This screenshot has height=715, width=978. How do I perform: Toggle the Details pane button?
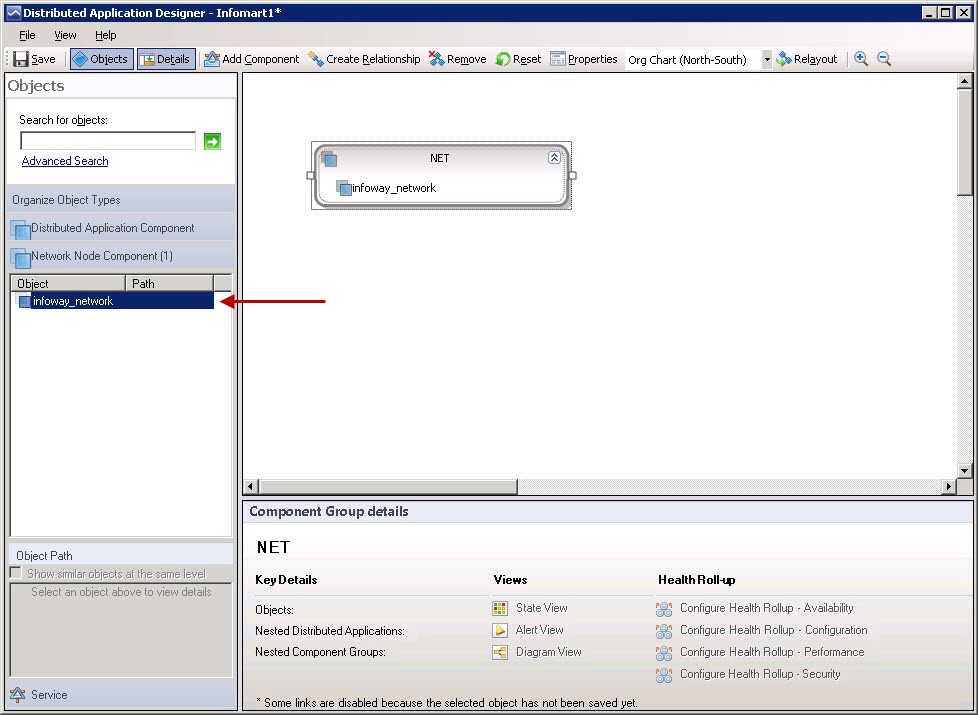click(166, 59)
